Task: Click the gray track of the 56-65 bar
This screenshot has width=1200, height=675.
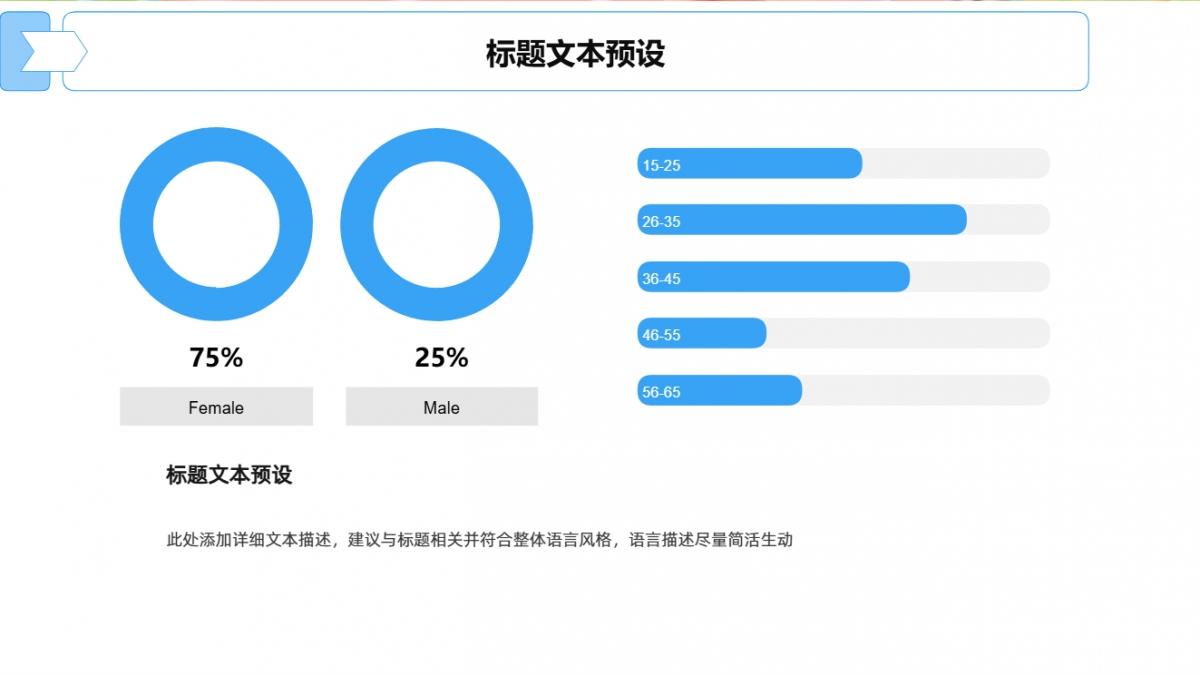Action: tap(925, 391)
